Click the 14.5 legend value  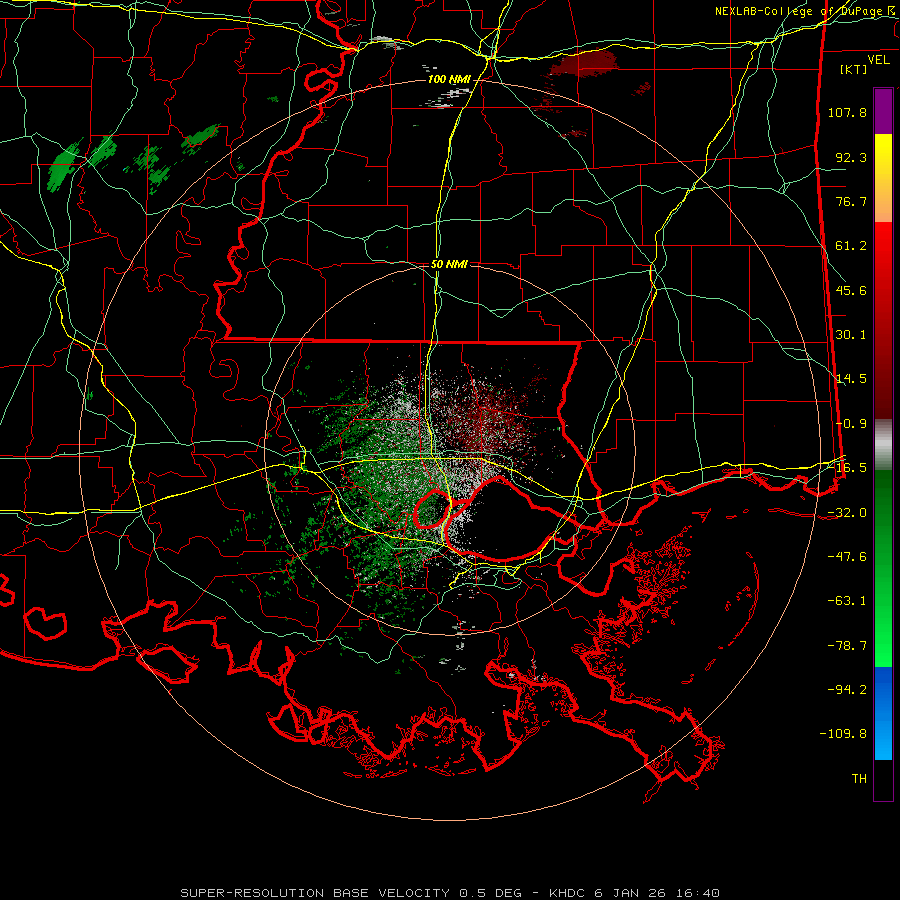pos(851,379)
